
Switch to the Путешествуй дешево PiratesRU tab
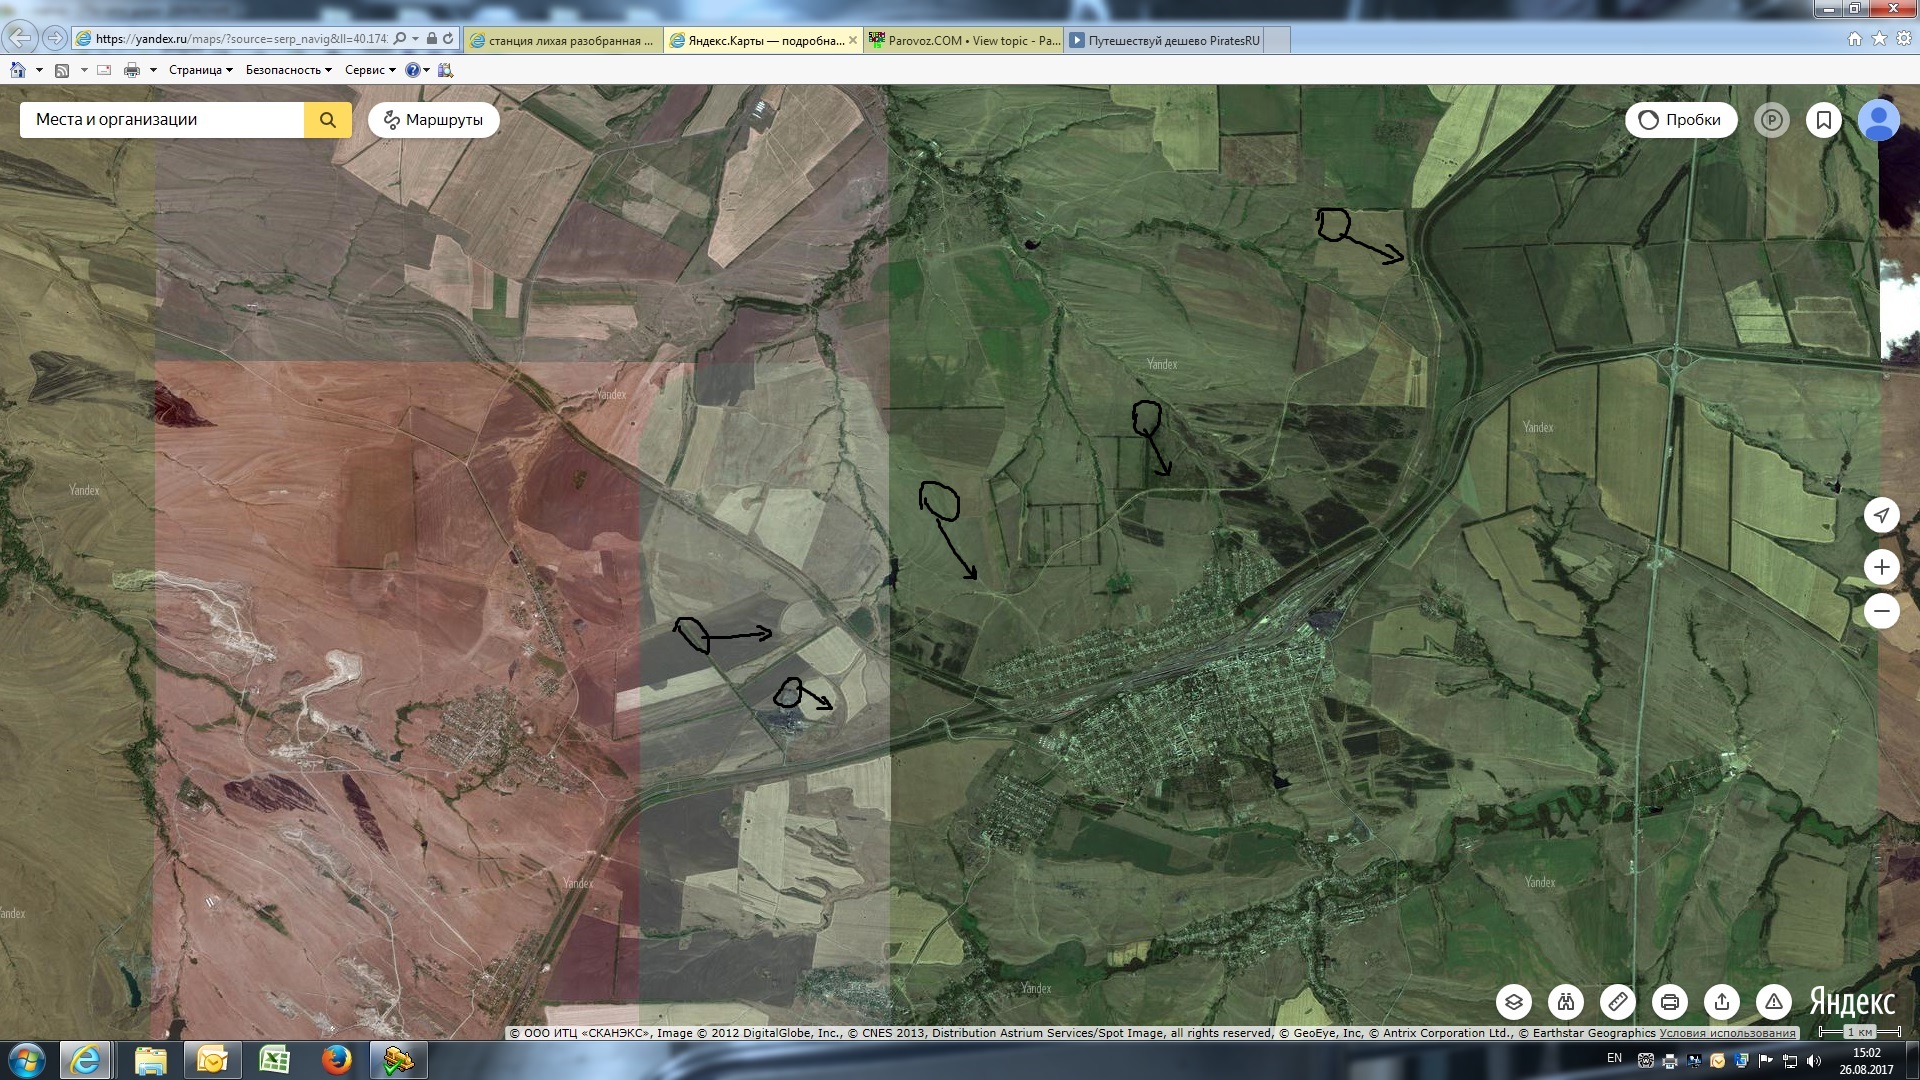tap(1165, 41)
